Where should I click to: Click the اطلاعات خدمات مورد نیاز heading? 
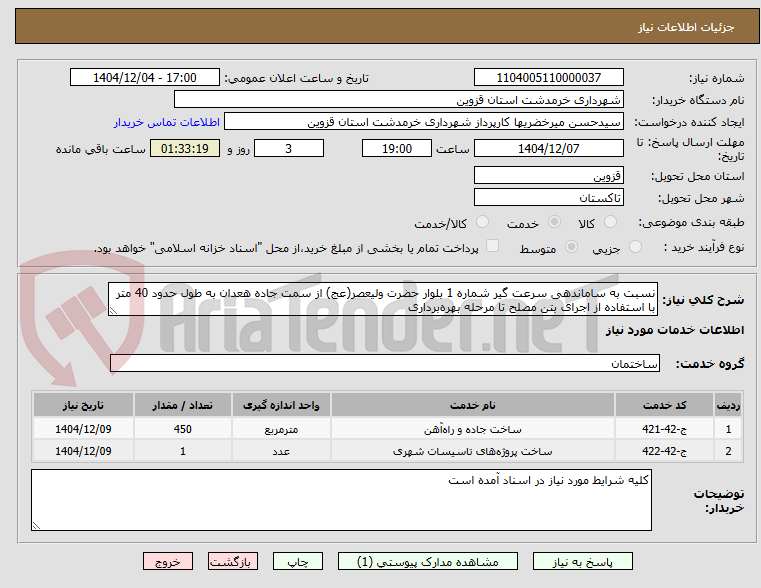coord(675,330)
